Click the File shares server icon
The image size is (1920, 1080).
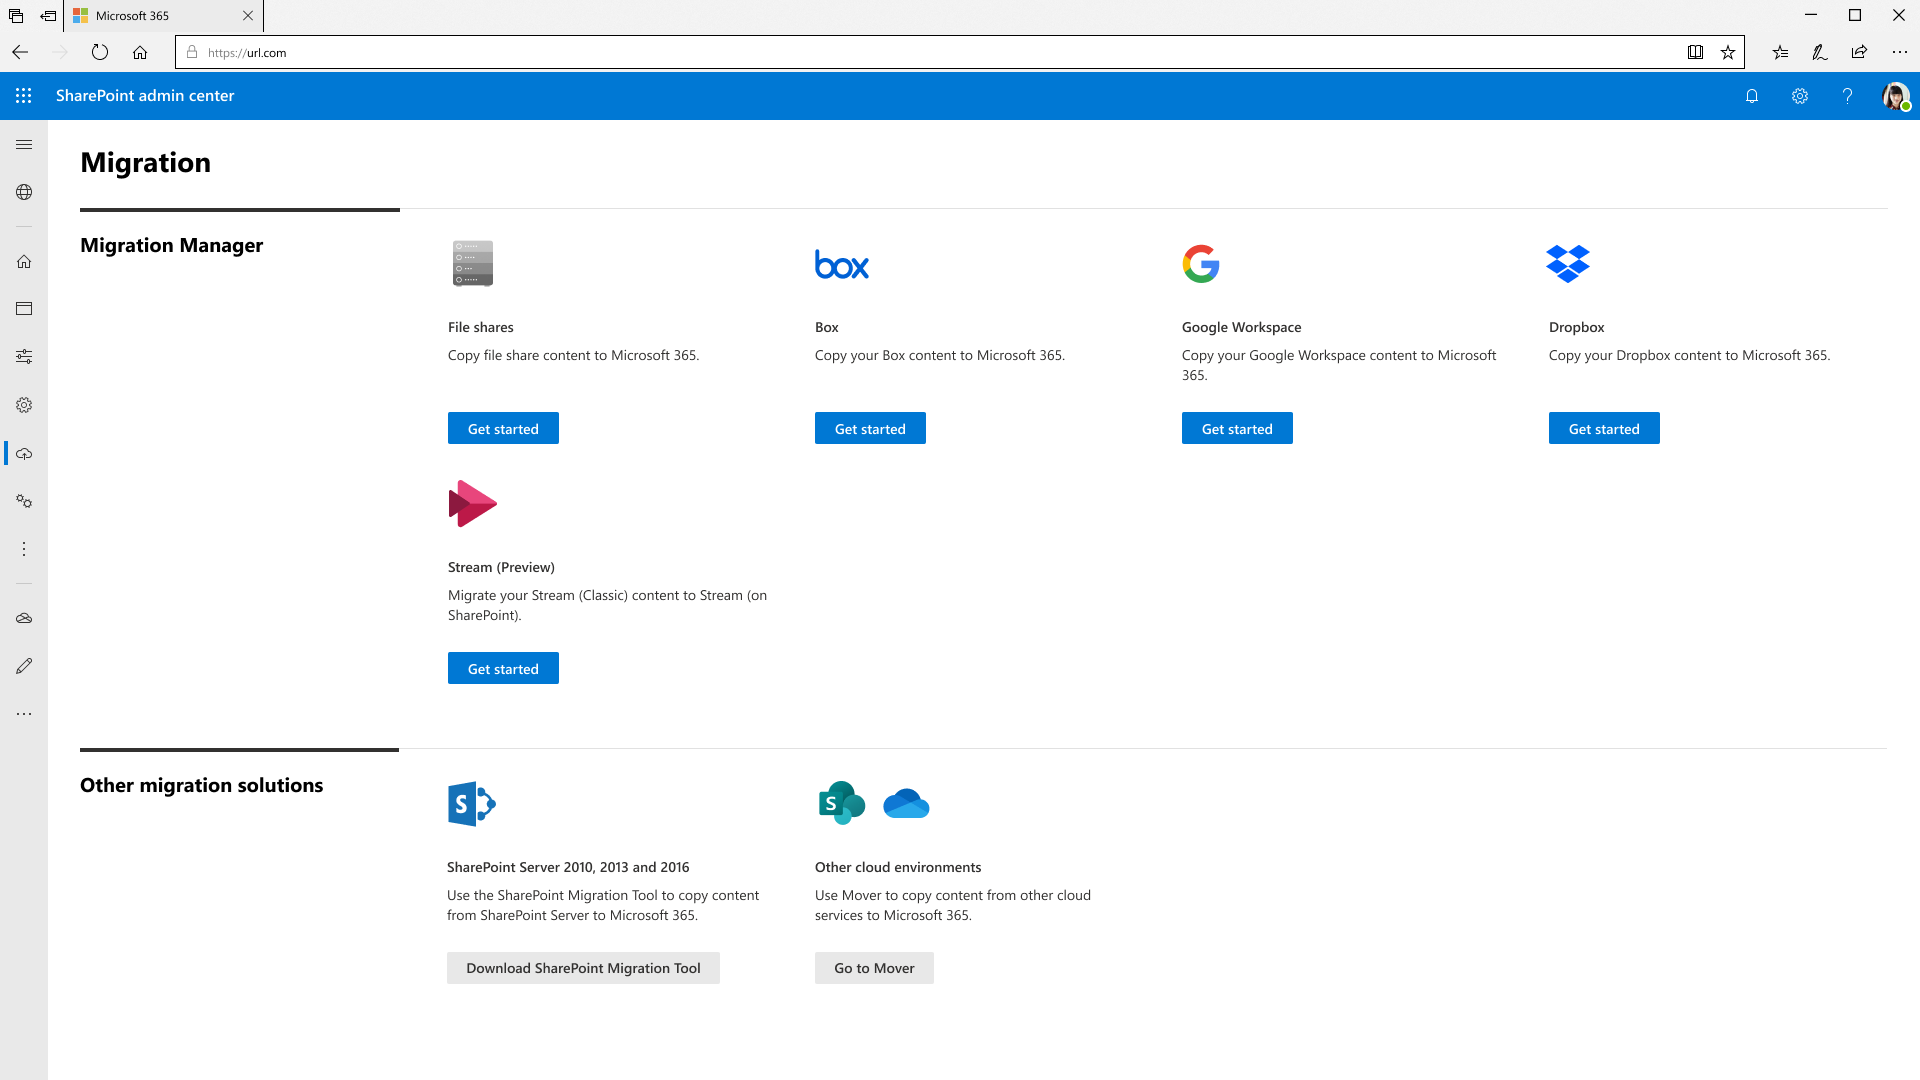tap(473, 264)
